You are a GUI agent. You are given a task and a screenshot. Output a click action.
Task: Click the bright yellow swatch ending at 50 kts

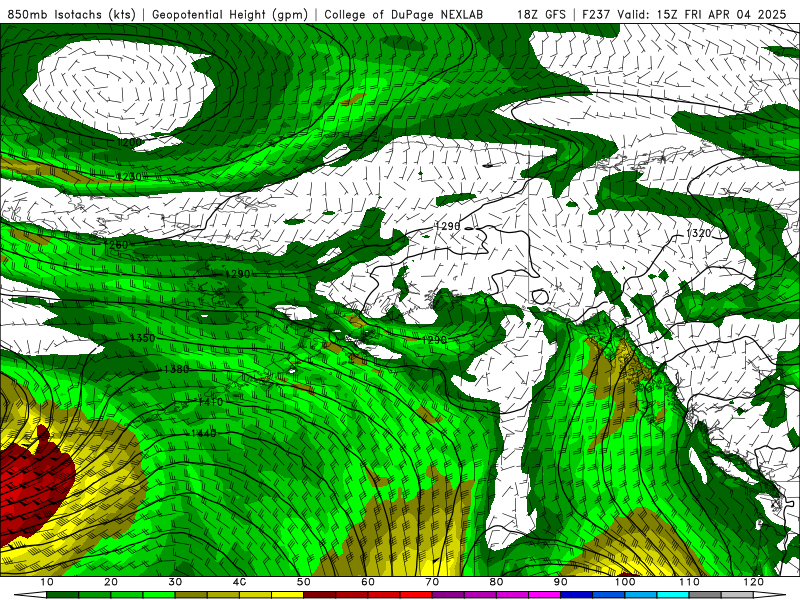pos(287,595)
